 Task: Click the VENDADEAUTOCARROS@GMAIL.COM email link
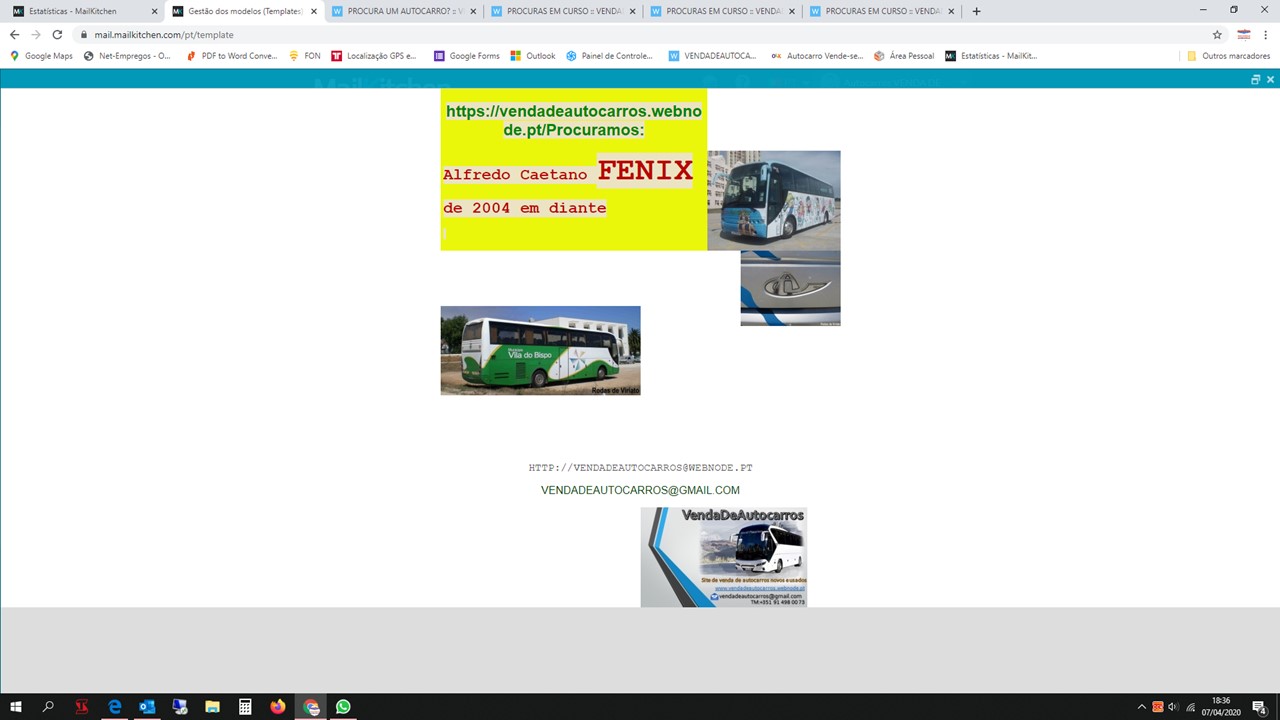(x=640, y=490)
